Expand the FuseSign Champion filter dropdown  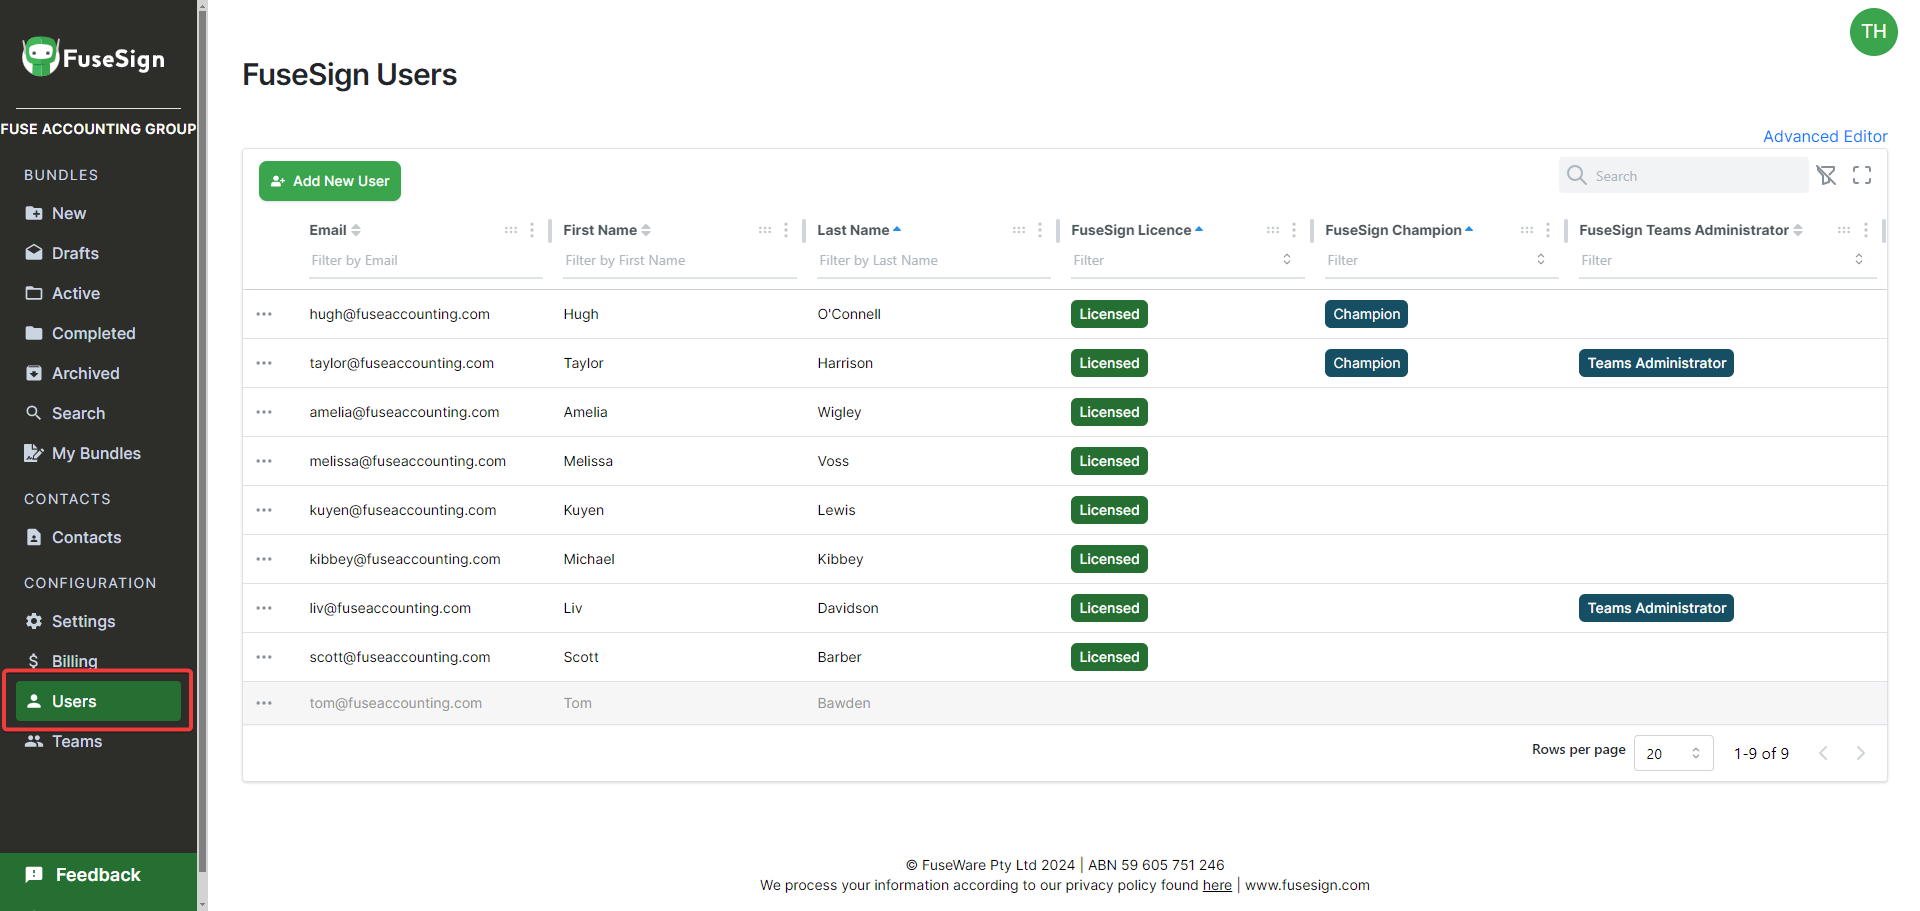[1540, 260]
